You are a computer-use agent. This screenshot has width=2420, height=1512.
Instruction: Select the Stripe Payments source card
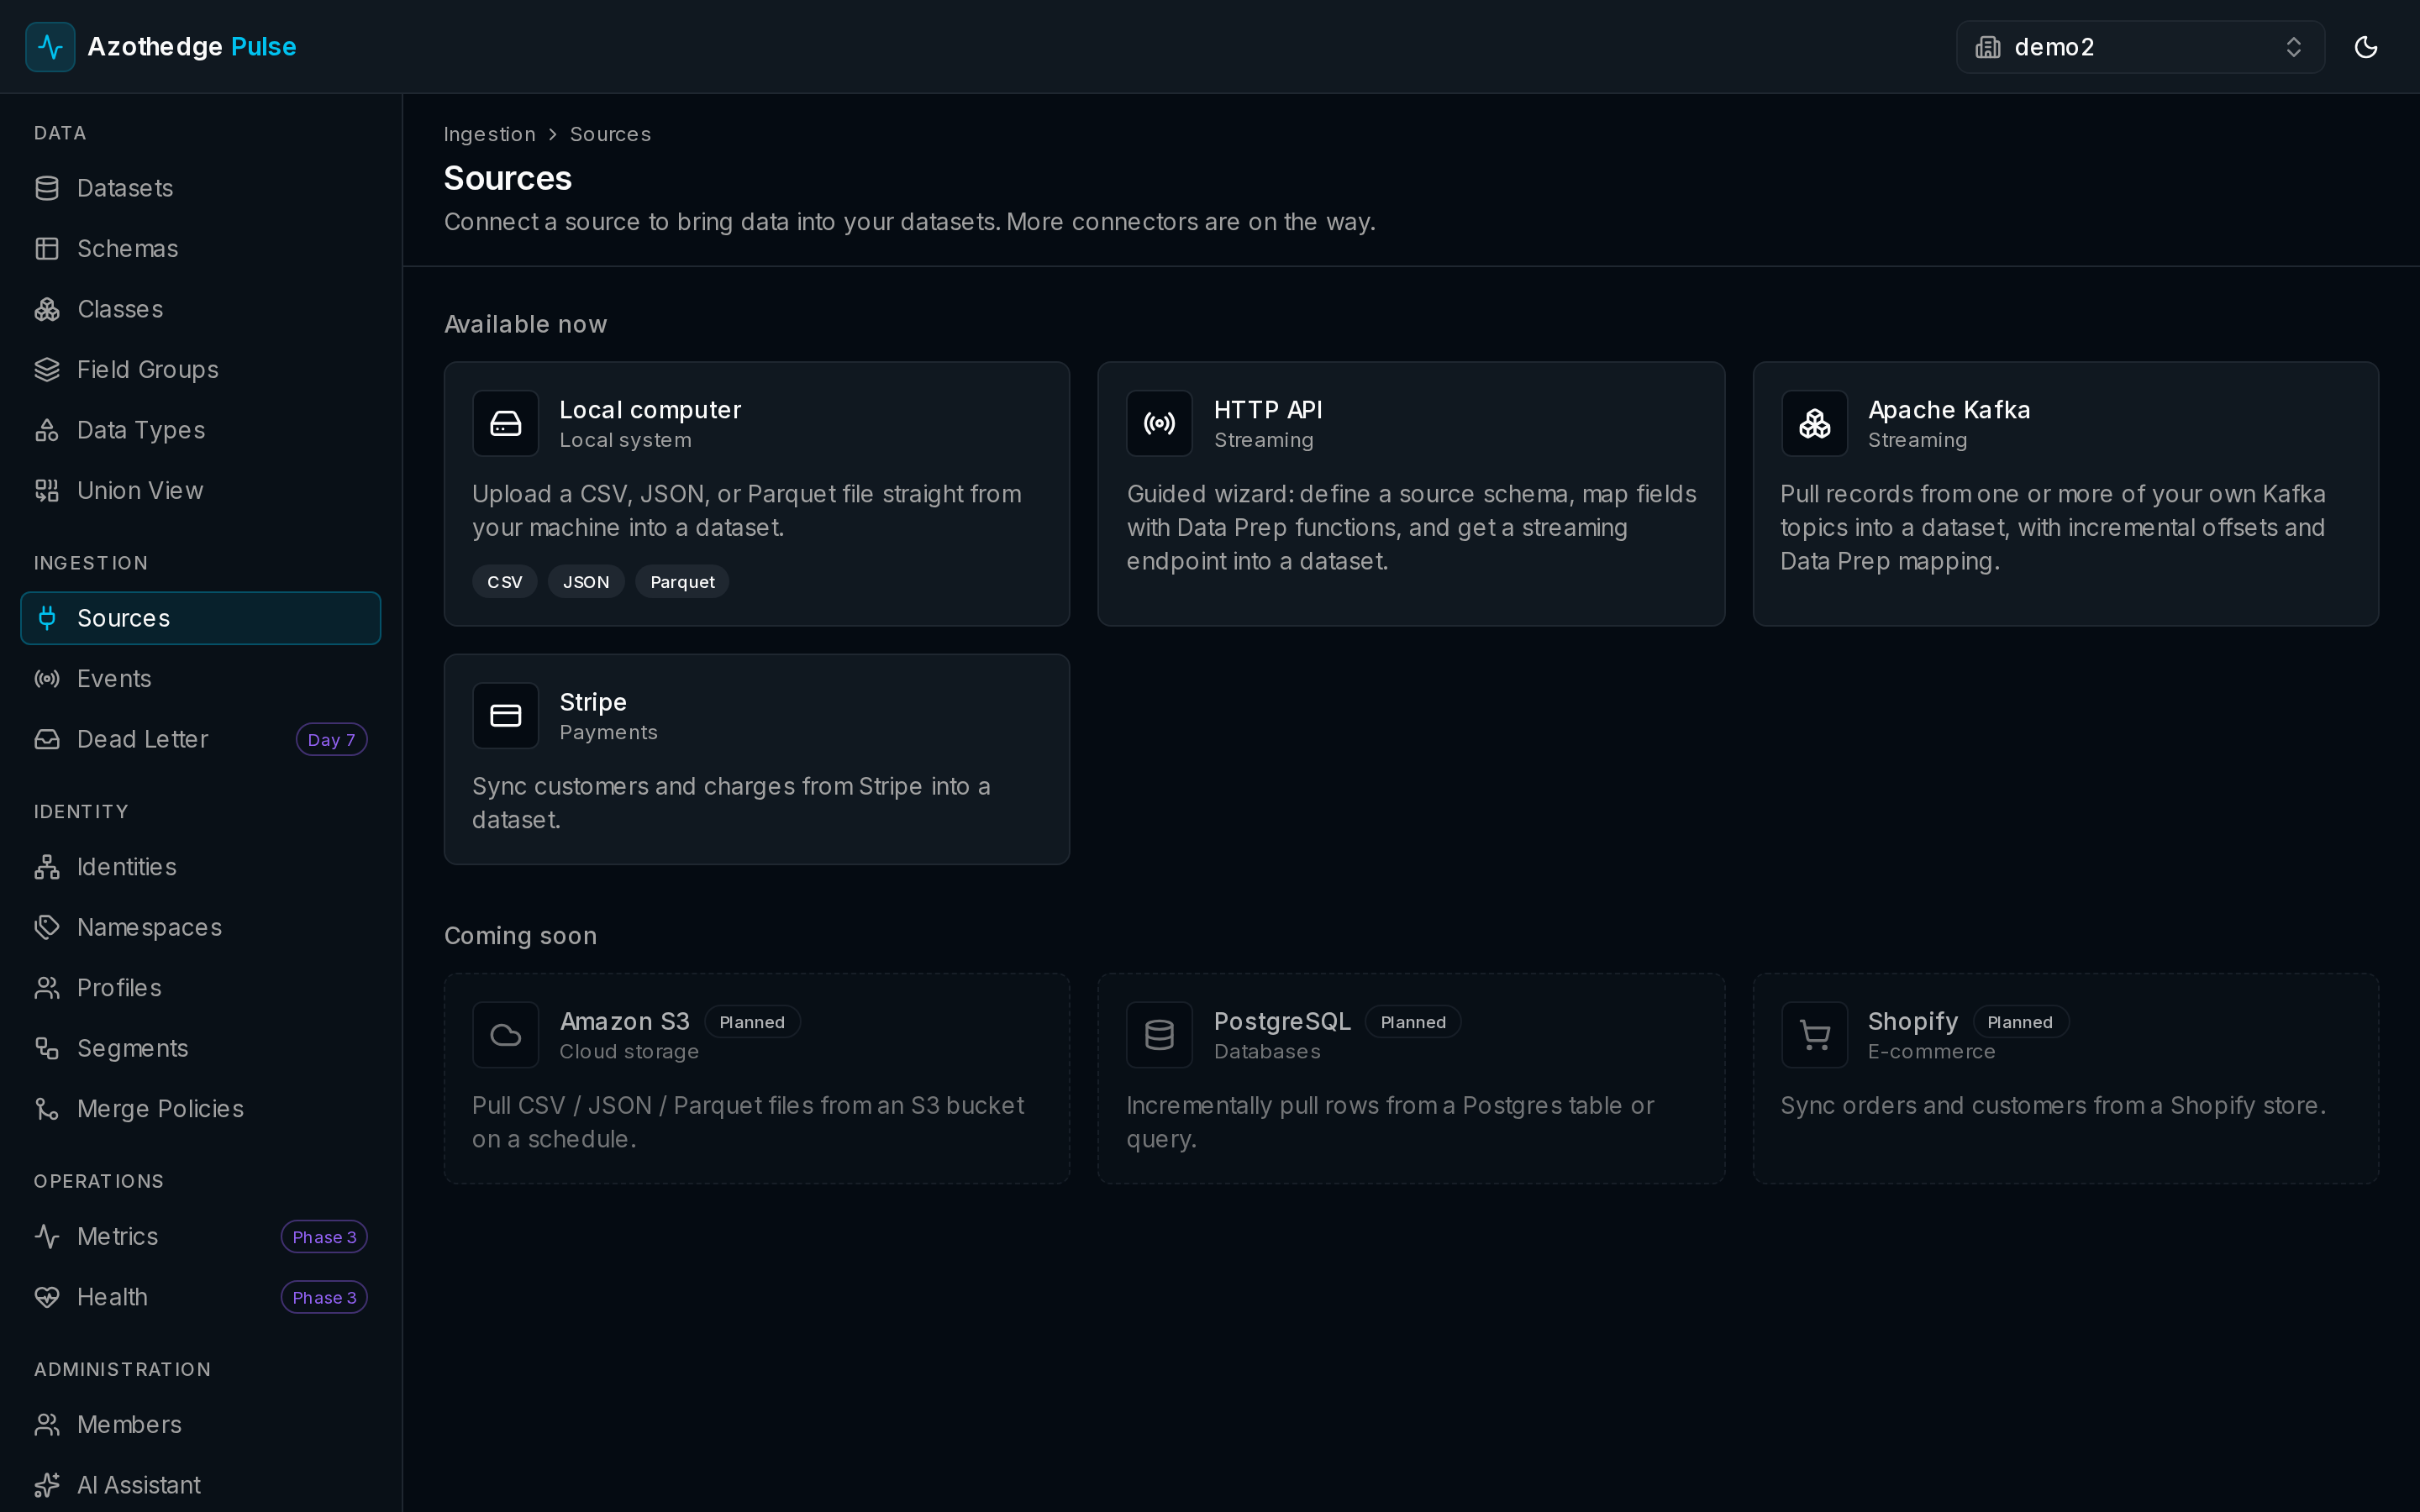(x=757, y=759)
